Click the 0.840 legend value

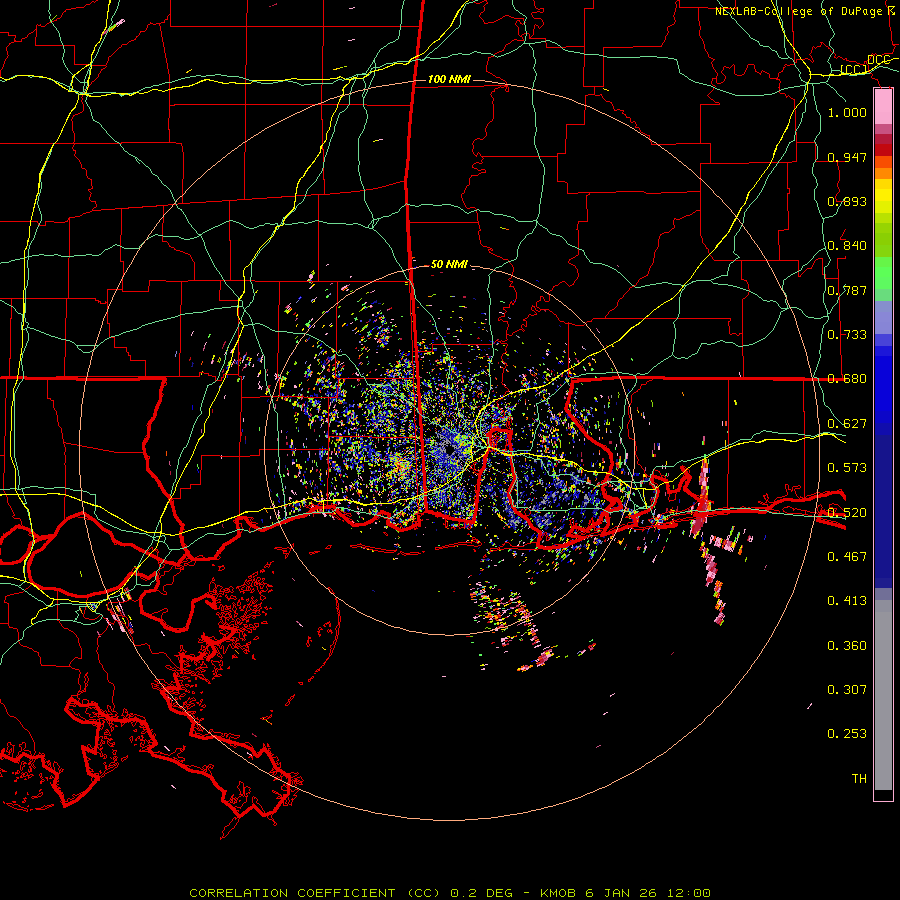[x=847, y=246]
